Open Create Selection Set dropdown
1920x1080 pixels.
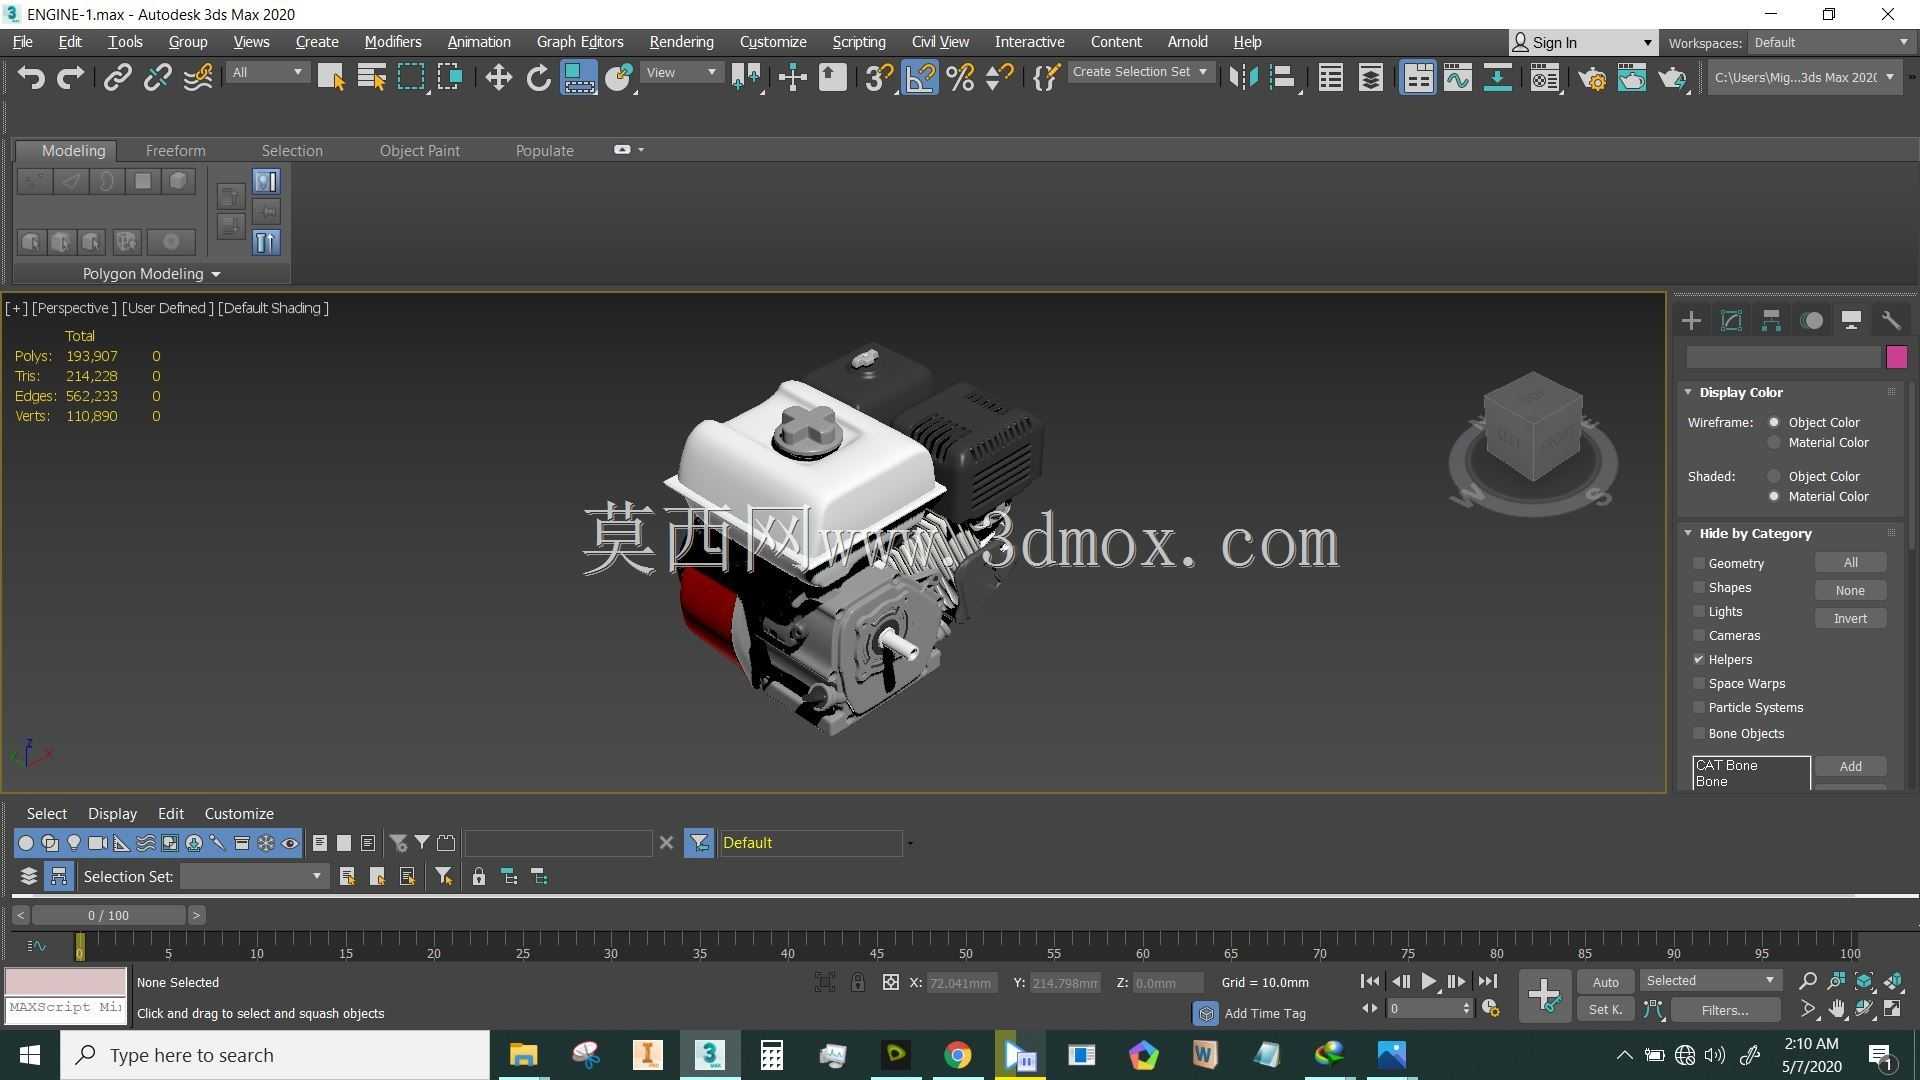point(1140,72)
